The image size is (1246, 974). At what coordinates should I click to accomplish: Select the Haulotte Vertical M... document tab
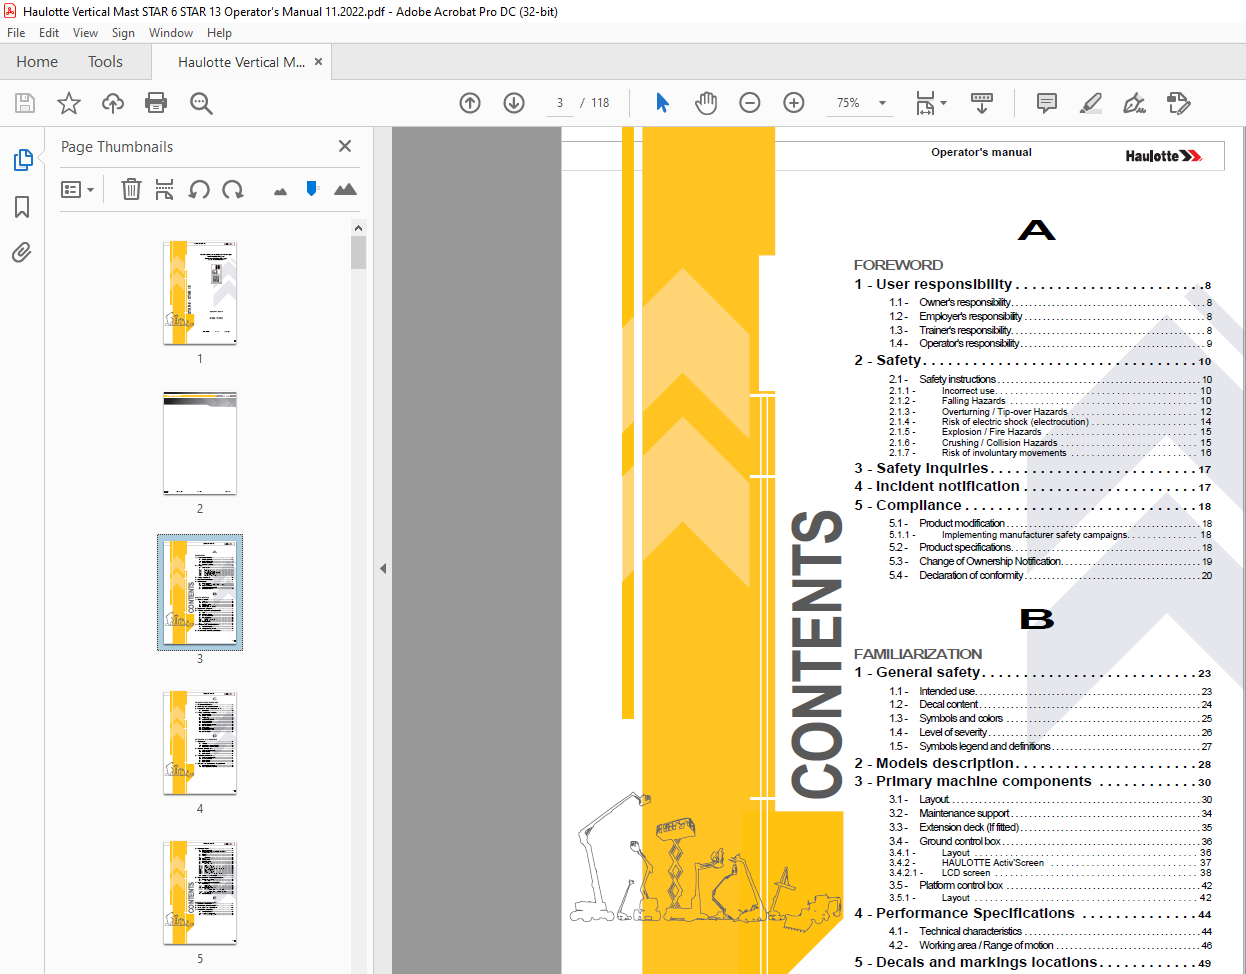(x=241, y=62)
